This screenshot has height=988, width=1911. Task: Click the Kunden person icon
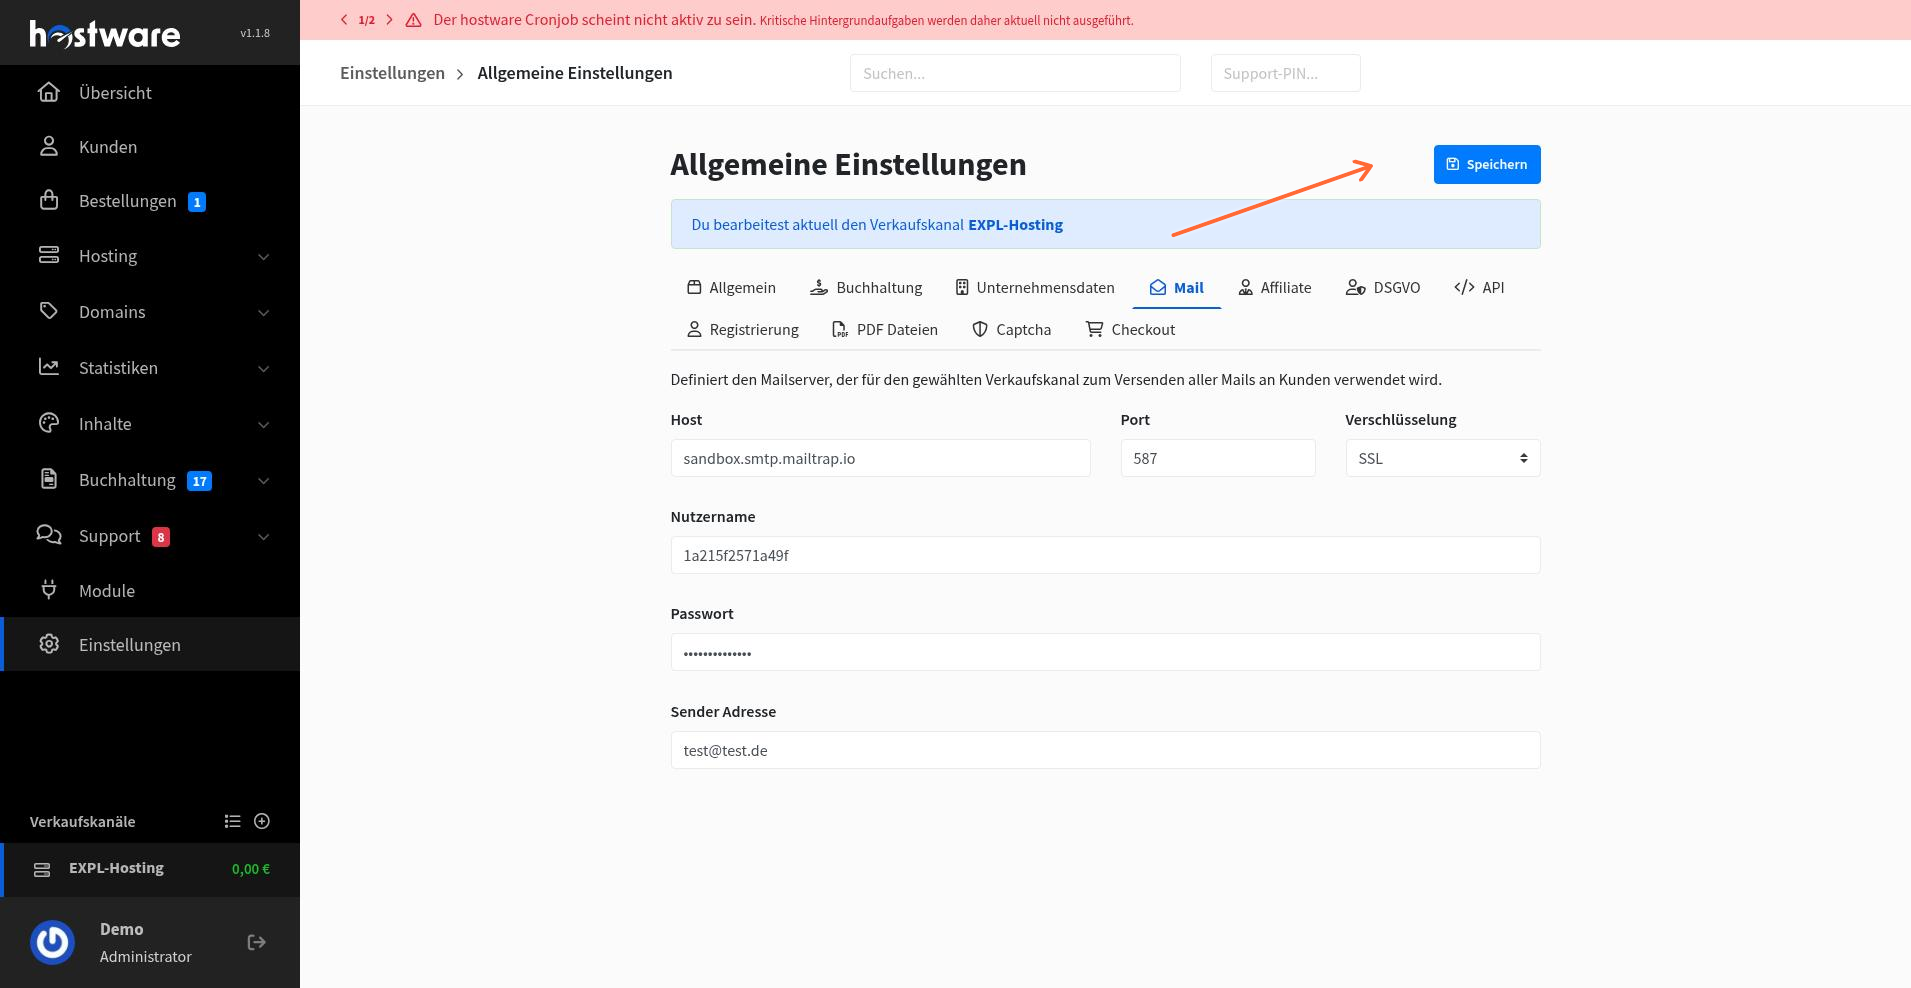[x=49, y=146]
